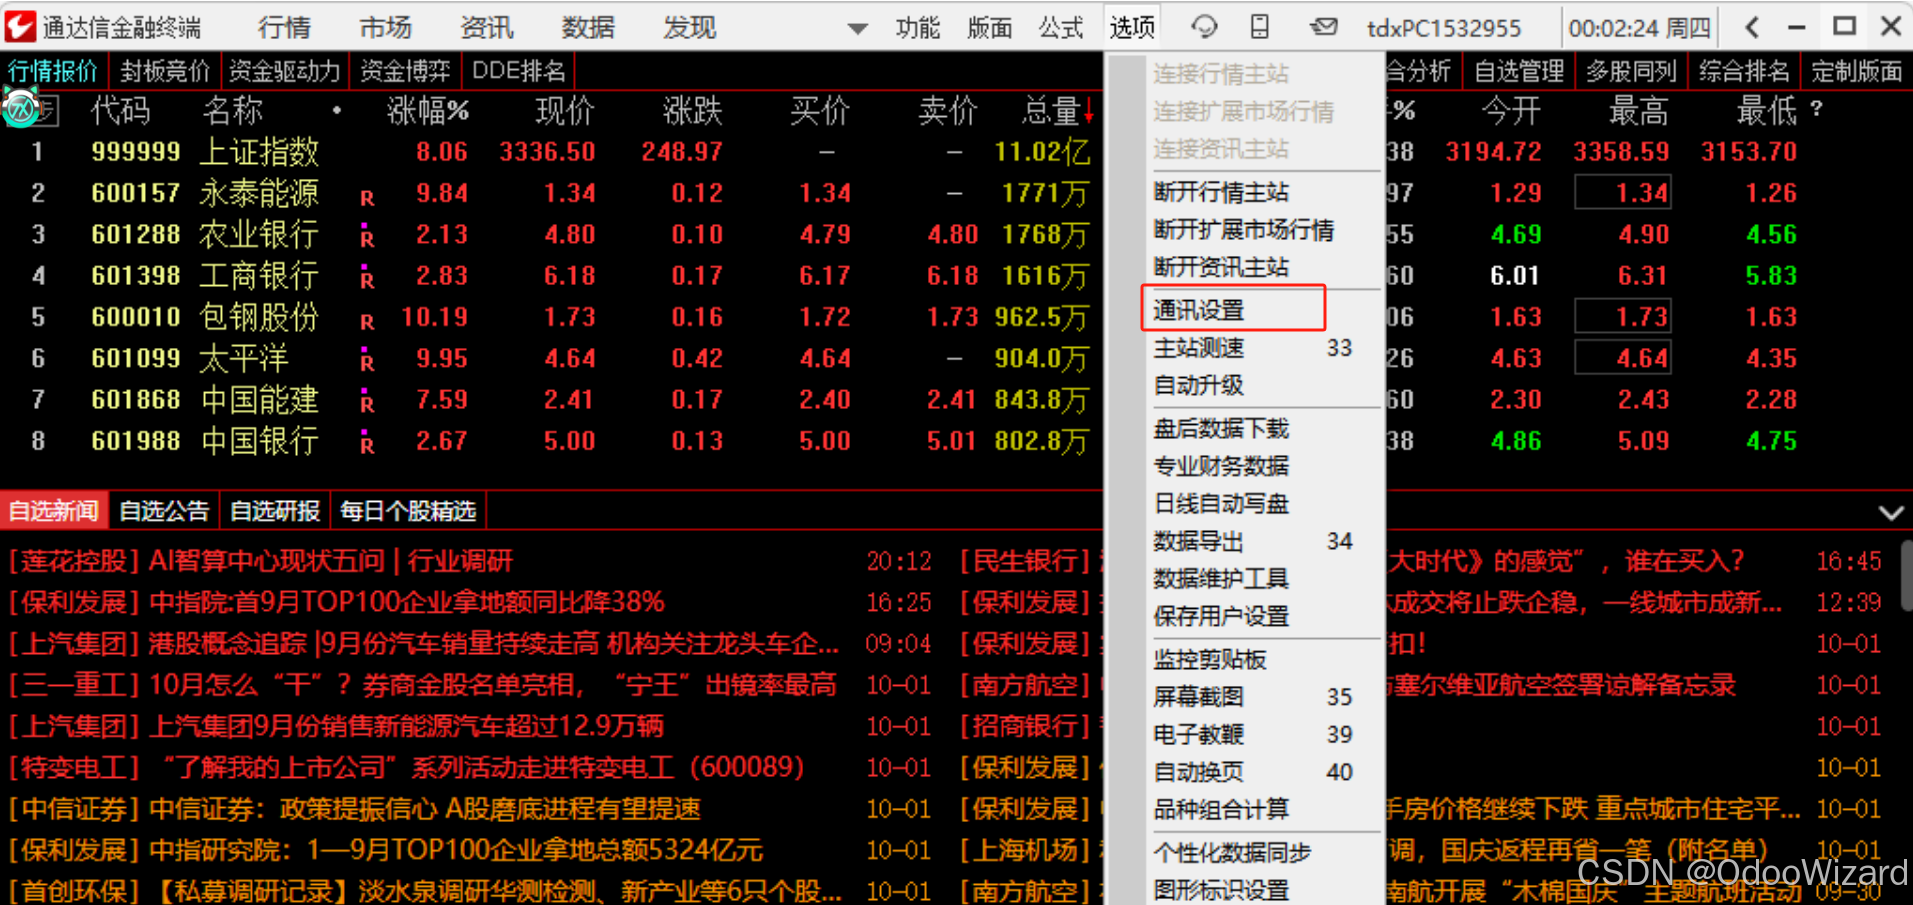Open the 数据 menu
Image resolution: width=1913 pixels, height=905 pixels.
[588, 27]
